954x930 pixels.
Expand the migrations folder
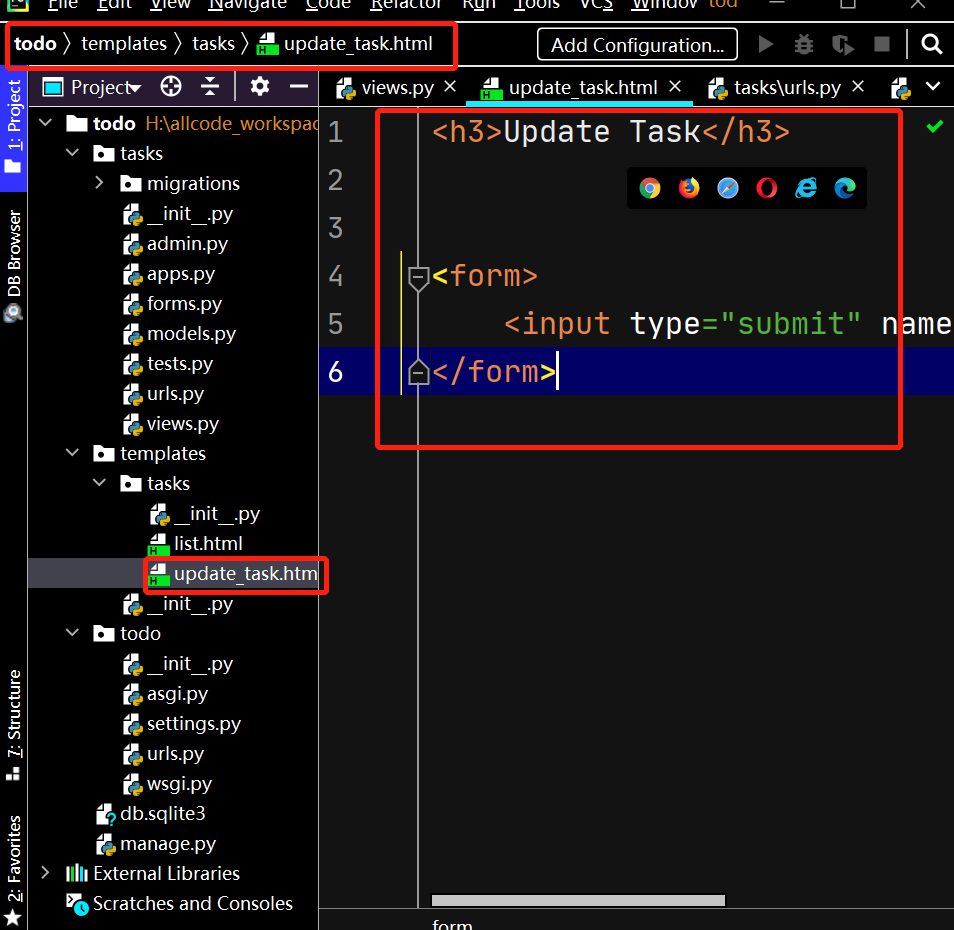point(99,183)
